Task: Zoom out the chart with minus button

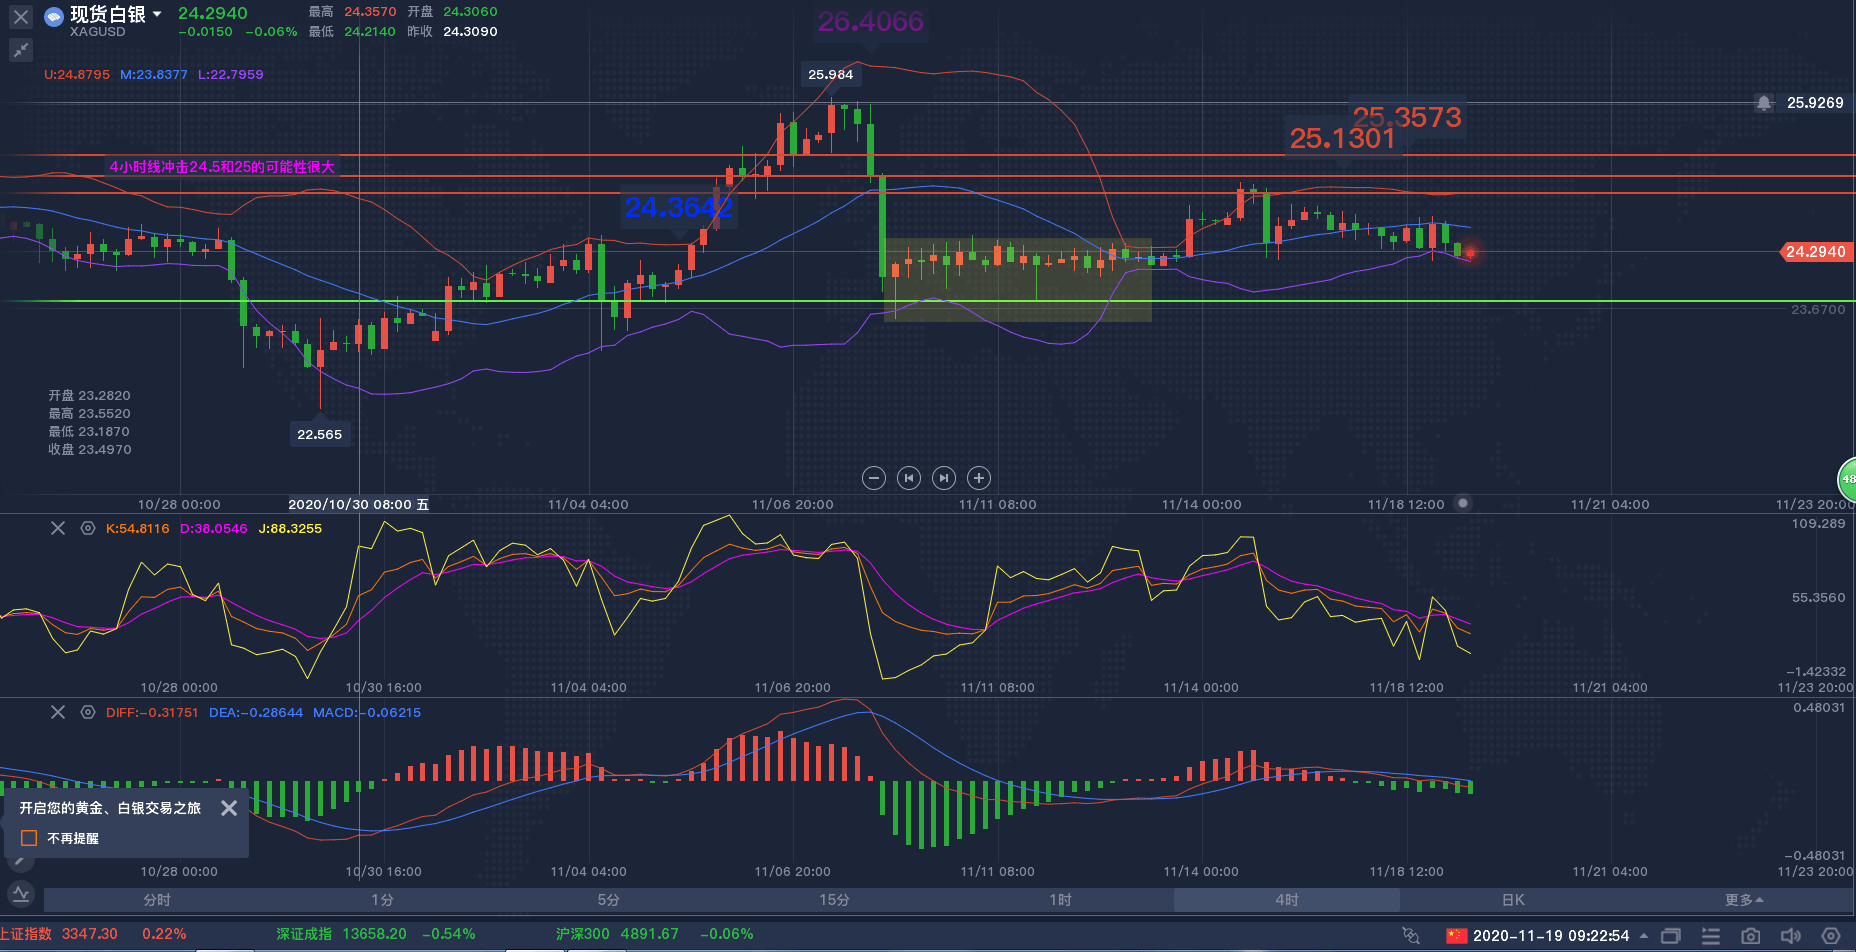Action: (874, 478)
